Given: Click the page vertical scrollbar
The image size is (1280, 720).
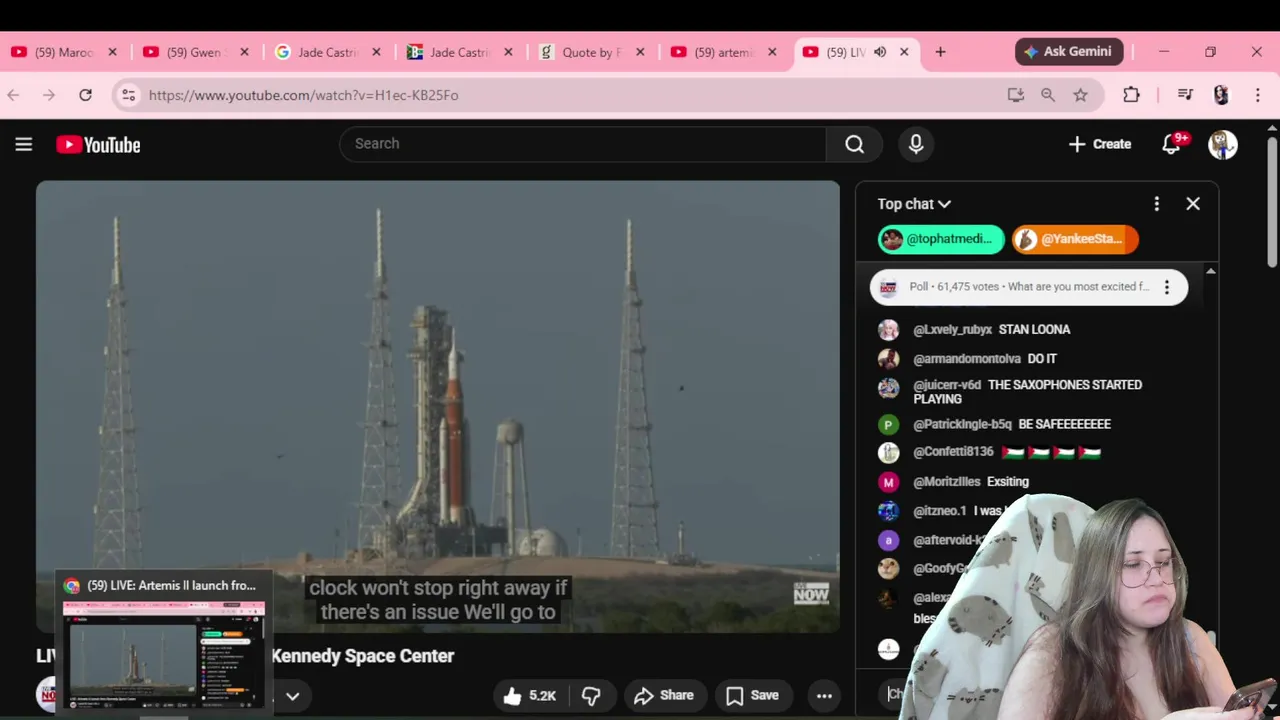Looking at the screenshot, I should coord(1272,200).
